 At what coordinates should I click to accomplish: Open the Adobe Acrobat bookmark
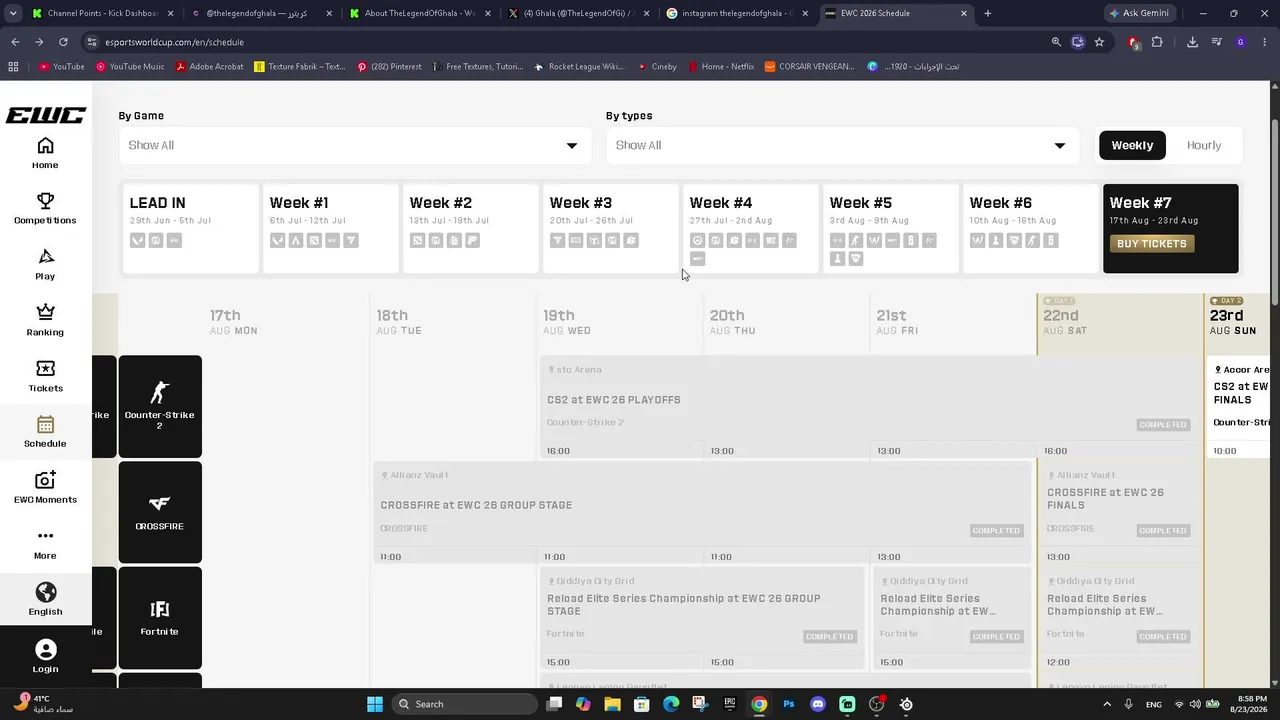coord(209,66)
